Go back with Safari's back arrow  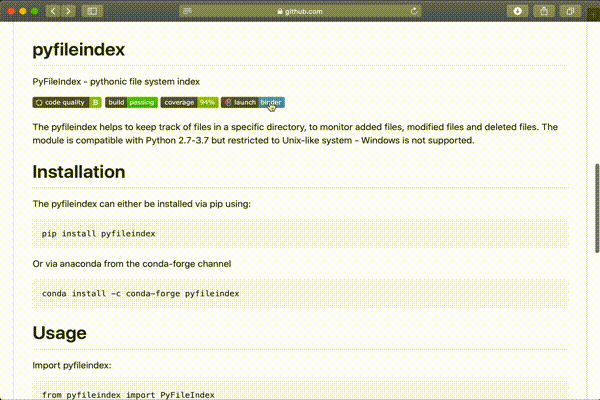coord(53,11)
